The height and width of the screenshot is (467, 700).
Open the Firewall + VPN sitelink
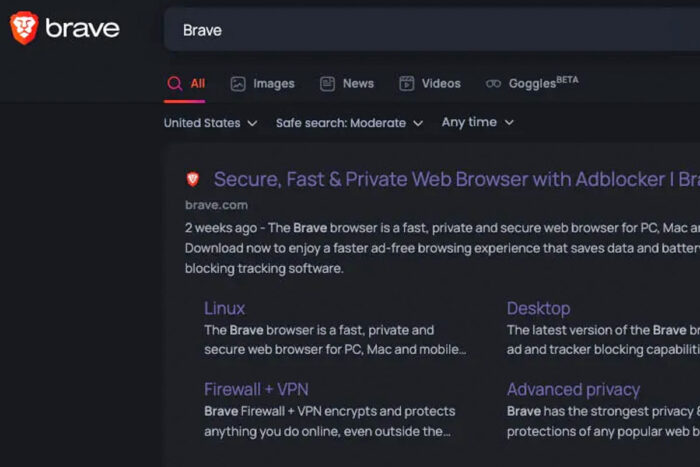tap(256, 389)
